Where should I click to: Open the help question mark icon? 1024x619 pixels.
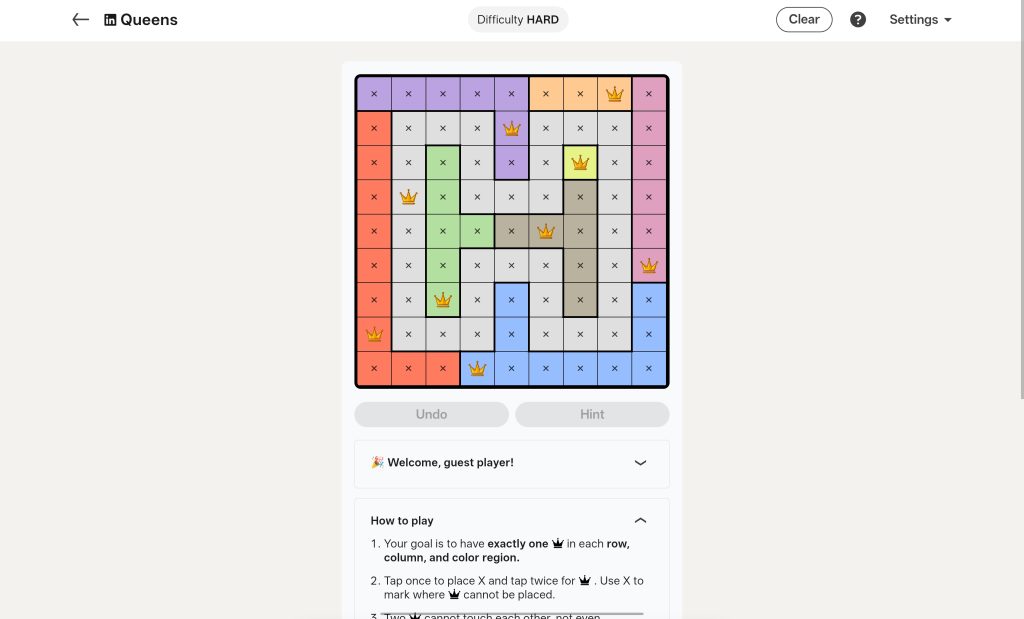pyautogui.click(x=858, y=19)
